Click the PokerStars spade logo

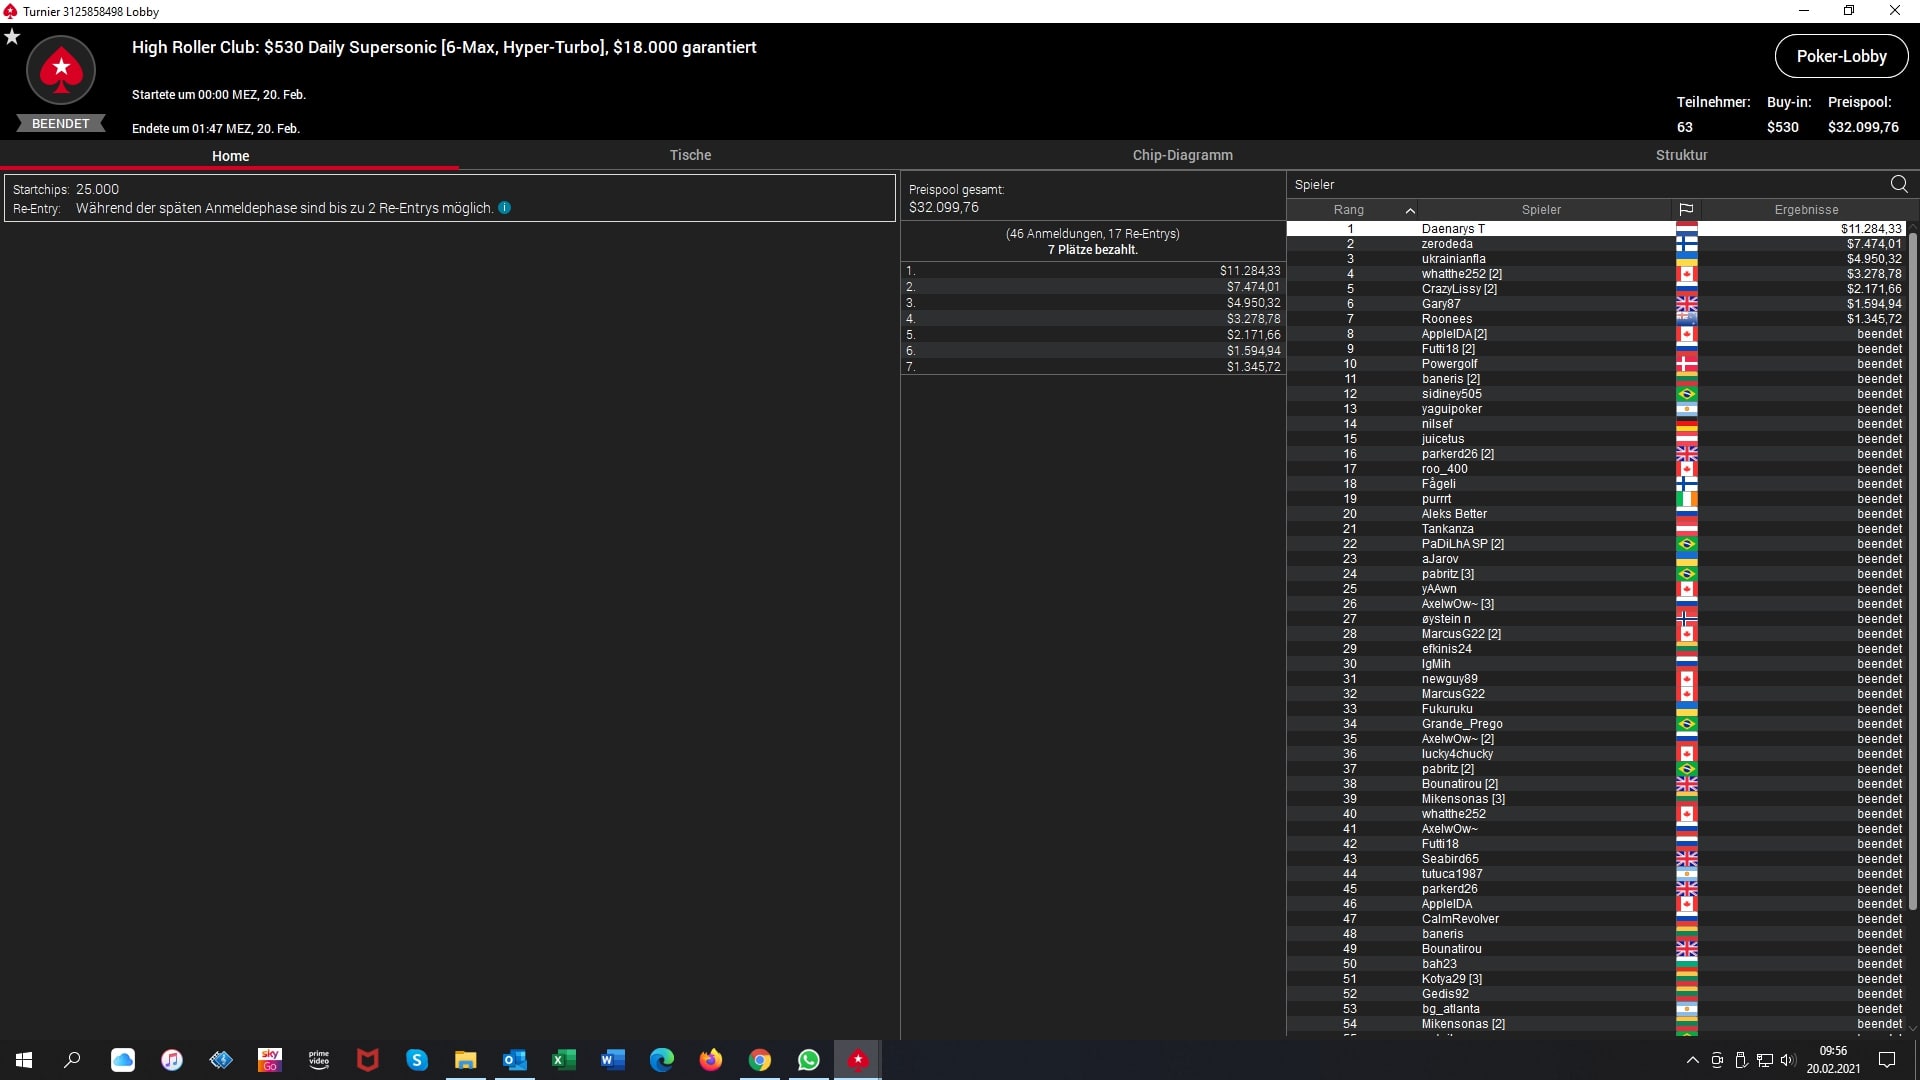[x=61, y=70]
